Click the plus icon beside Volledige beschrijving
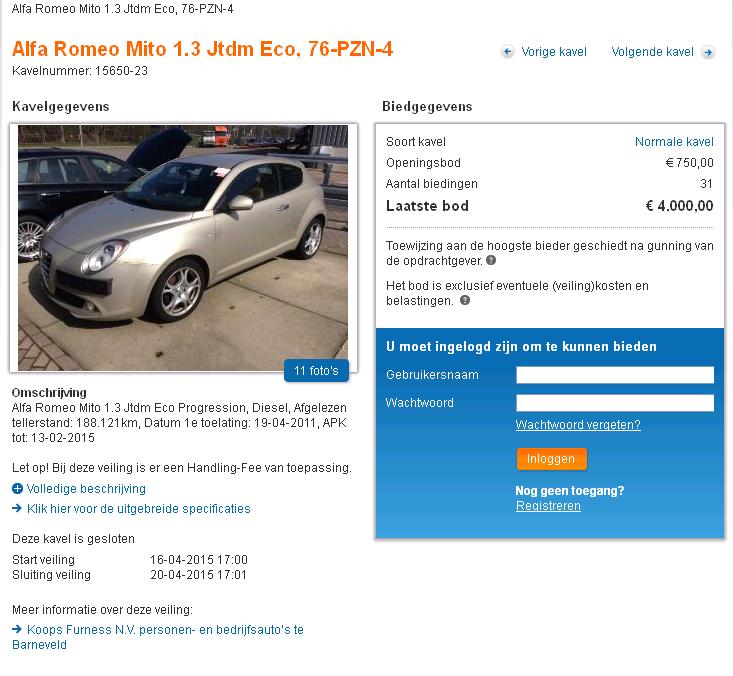The height and width of the screenshot is (676, 733). pyautogui.click(x=17, y=489)
